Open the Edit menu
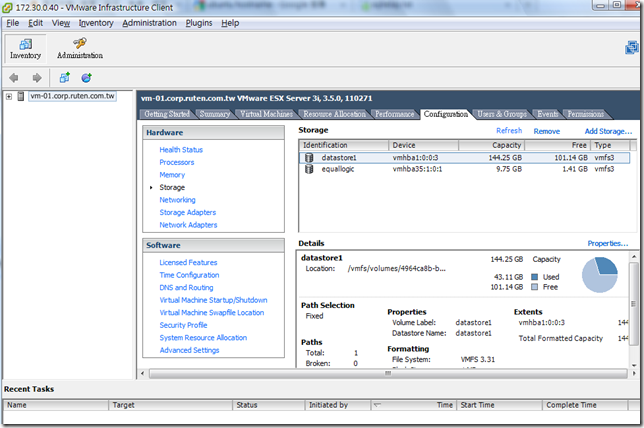Image resolution: width=644 pixels, height=428 pixels. click(35, 23)
